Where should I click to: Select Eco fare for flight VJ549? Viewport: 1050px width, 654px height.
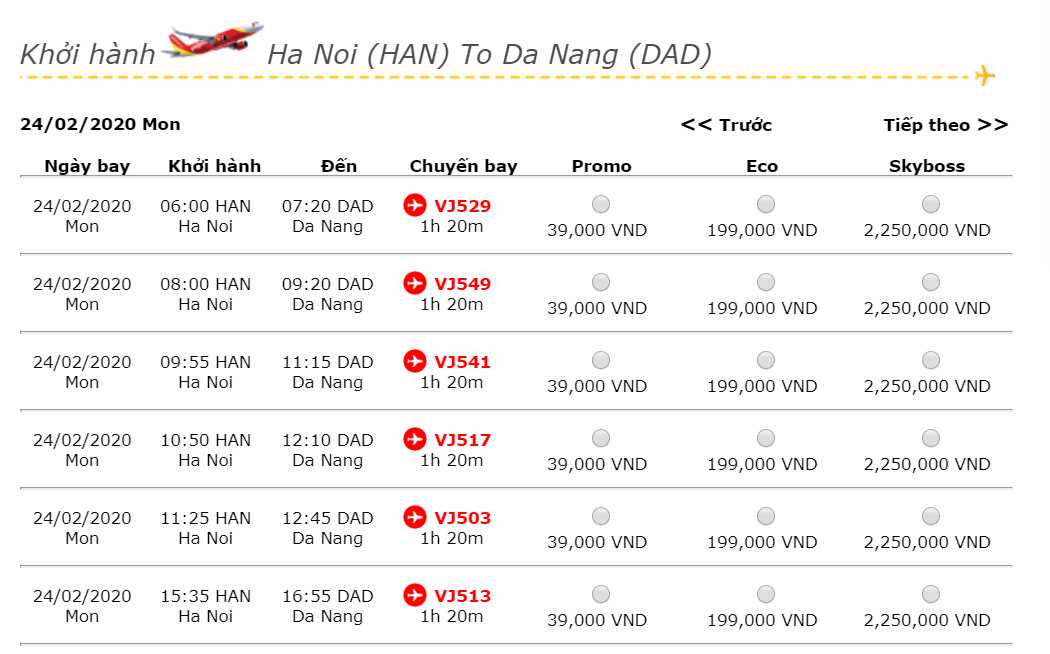[x=765, y=282]
